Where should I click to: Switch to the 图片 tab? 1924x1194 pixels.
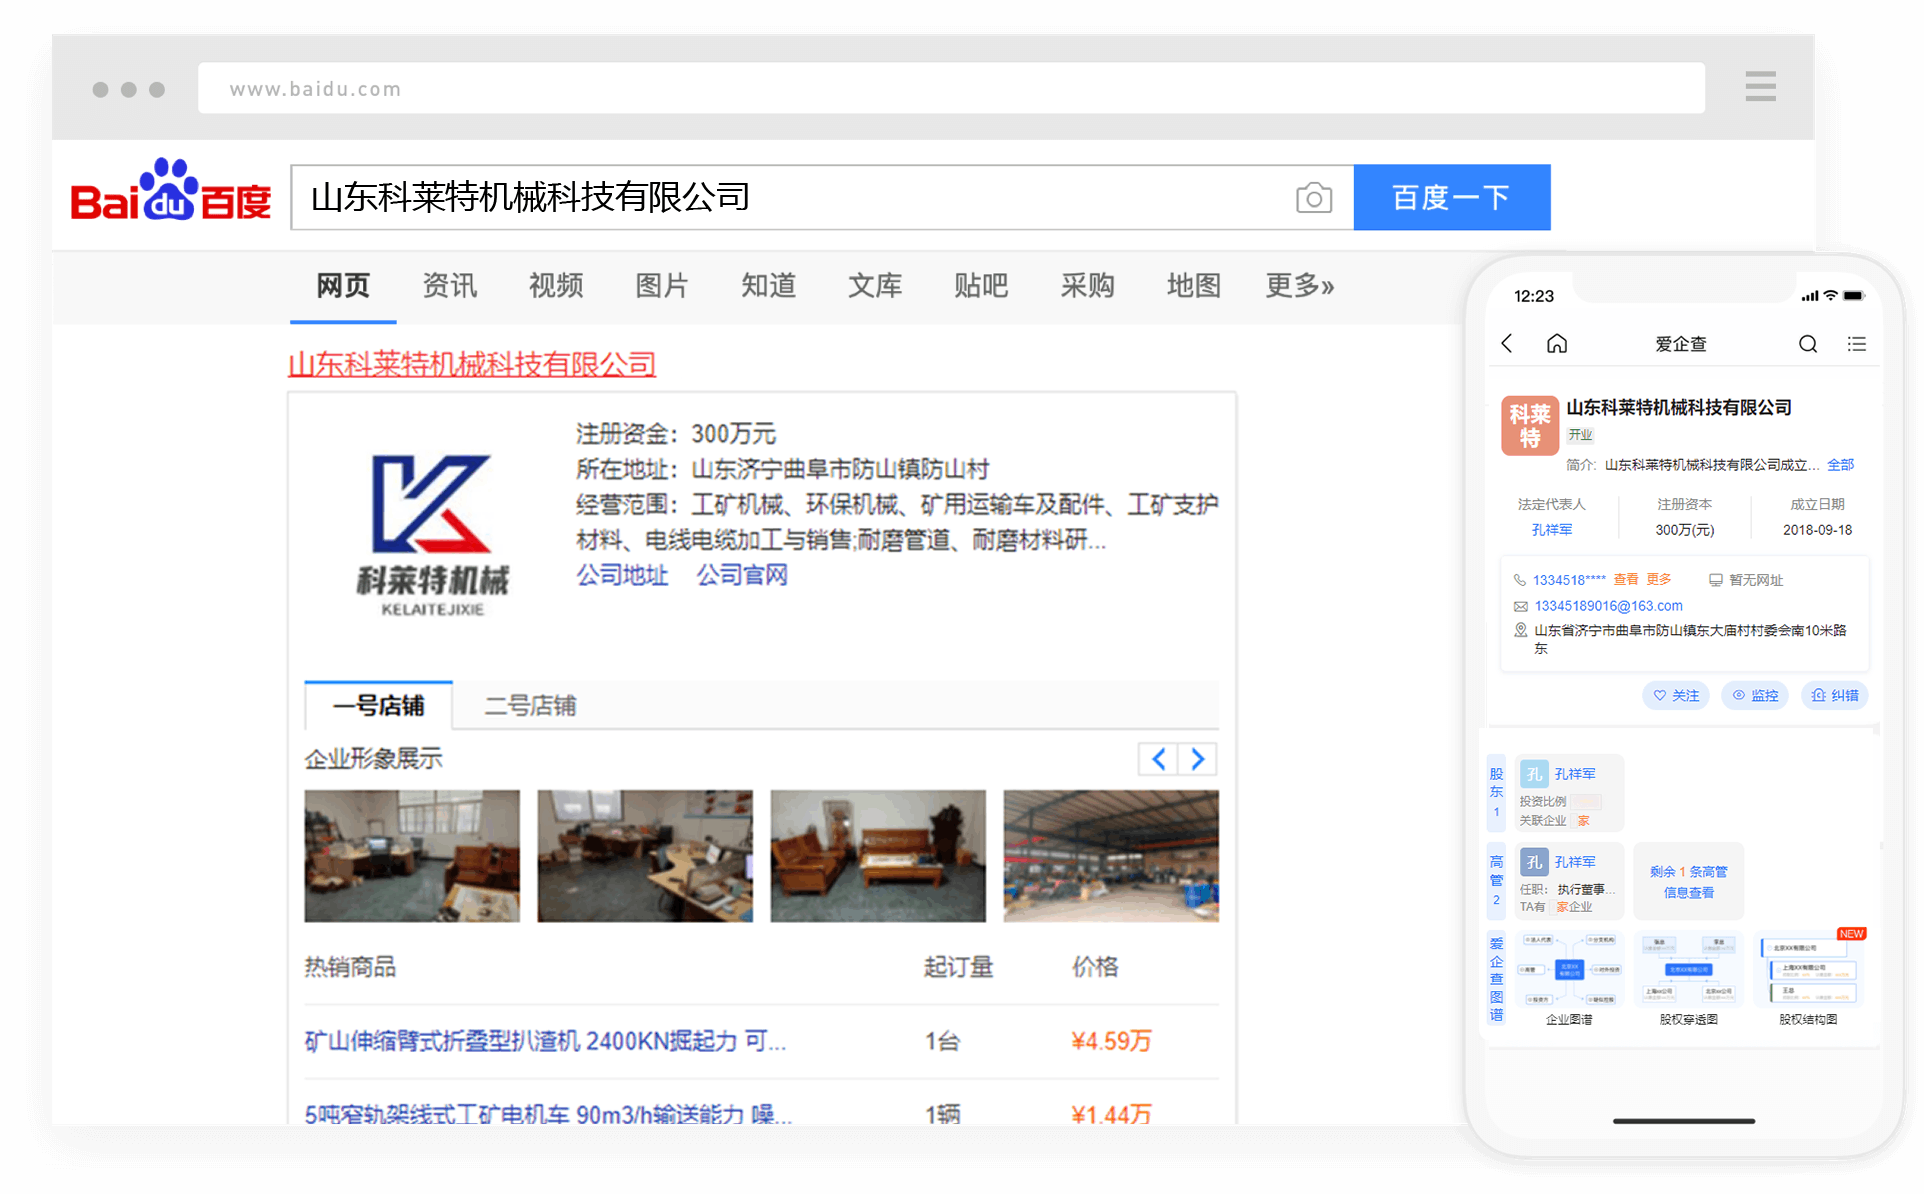(x=662, y=286)
